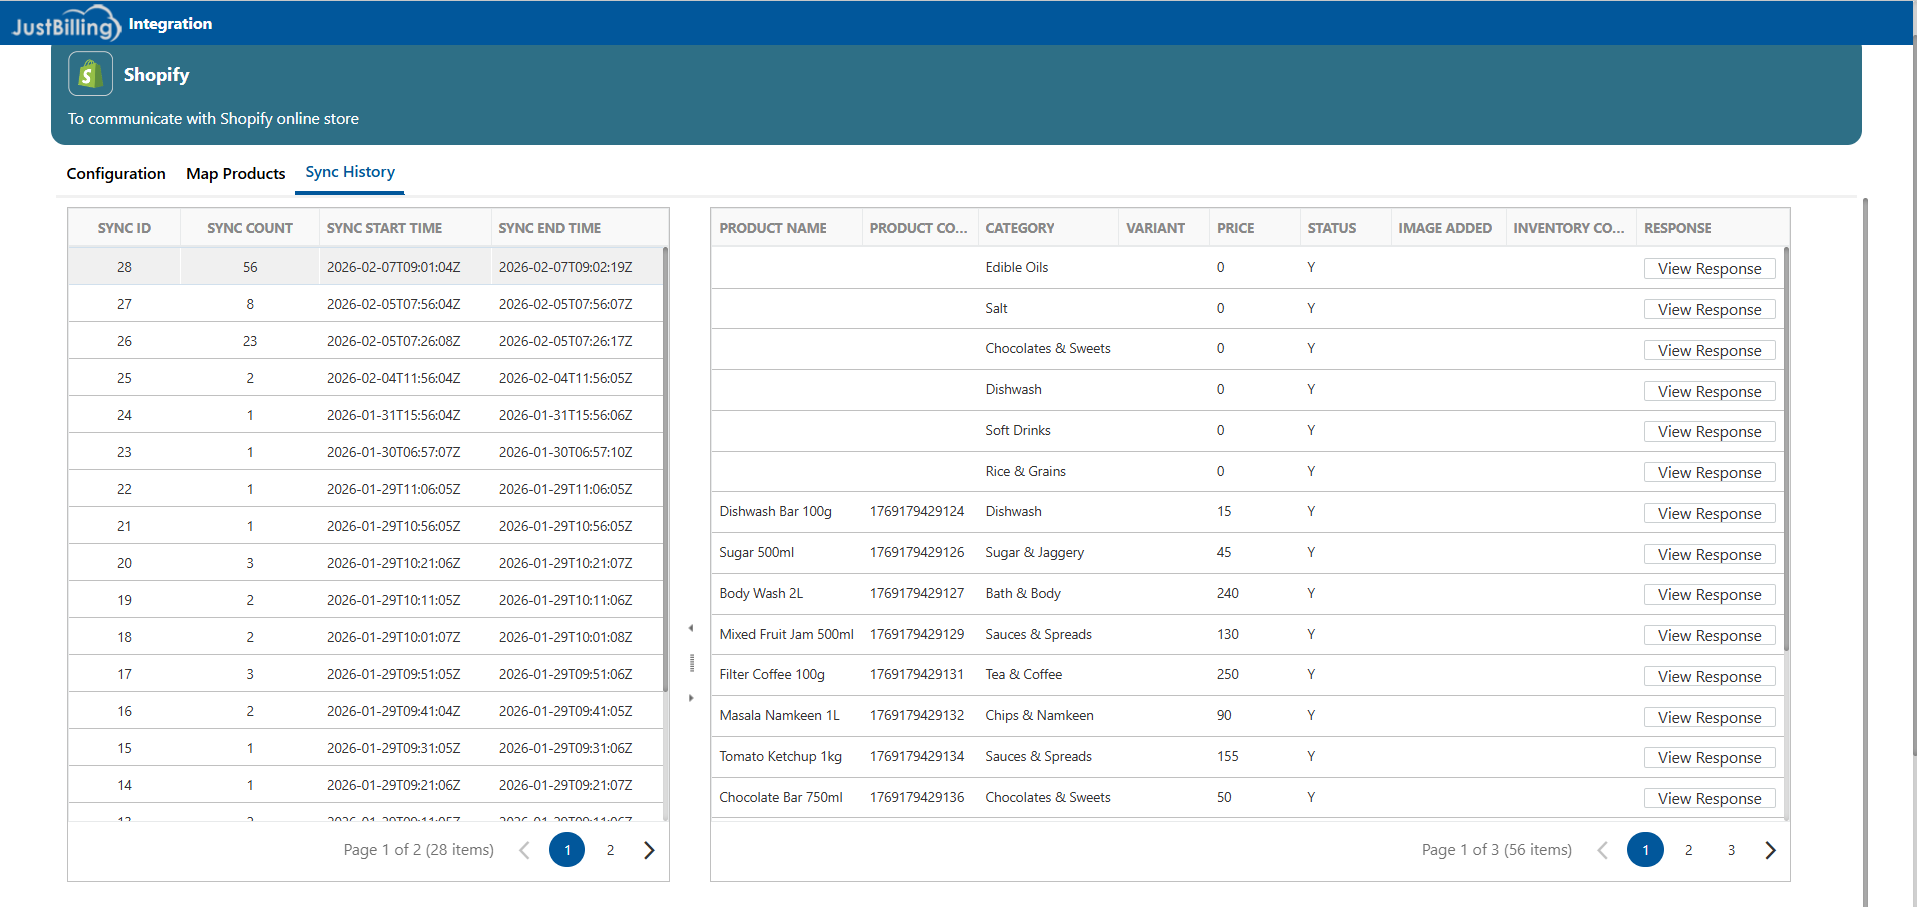Go to next page of sync history
The image size is (1917, 907).
pyautogui.click(x=649, y=850)
